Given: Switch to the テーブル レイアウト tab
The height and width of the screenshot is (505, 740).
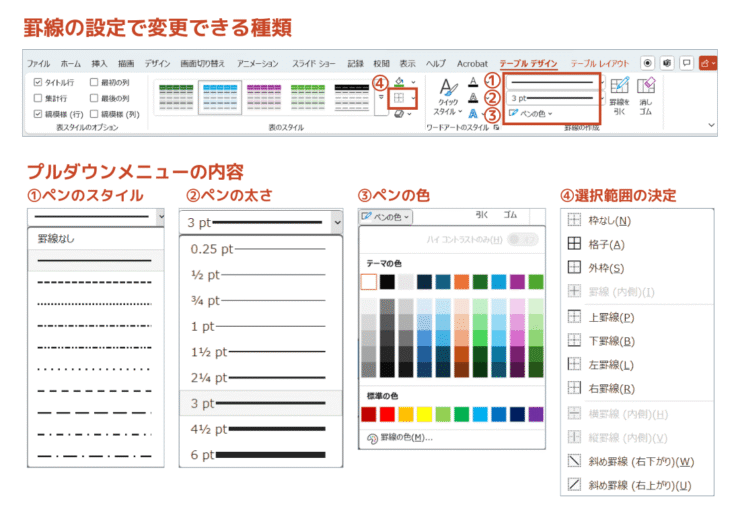Looking at the screenshot, I should pyautogui.click(x=599, y=63).
